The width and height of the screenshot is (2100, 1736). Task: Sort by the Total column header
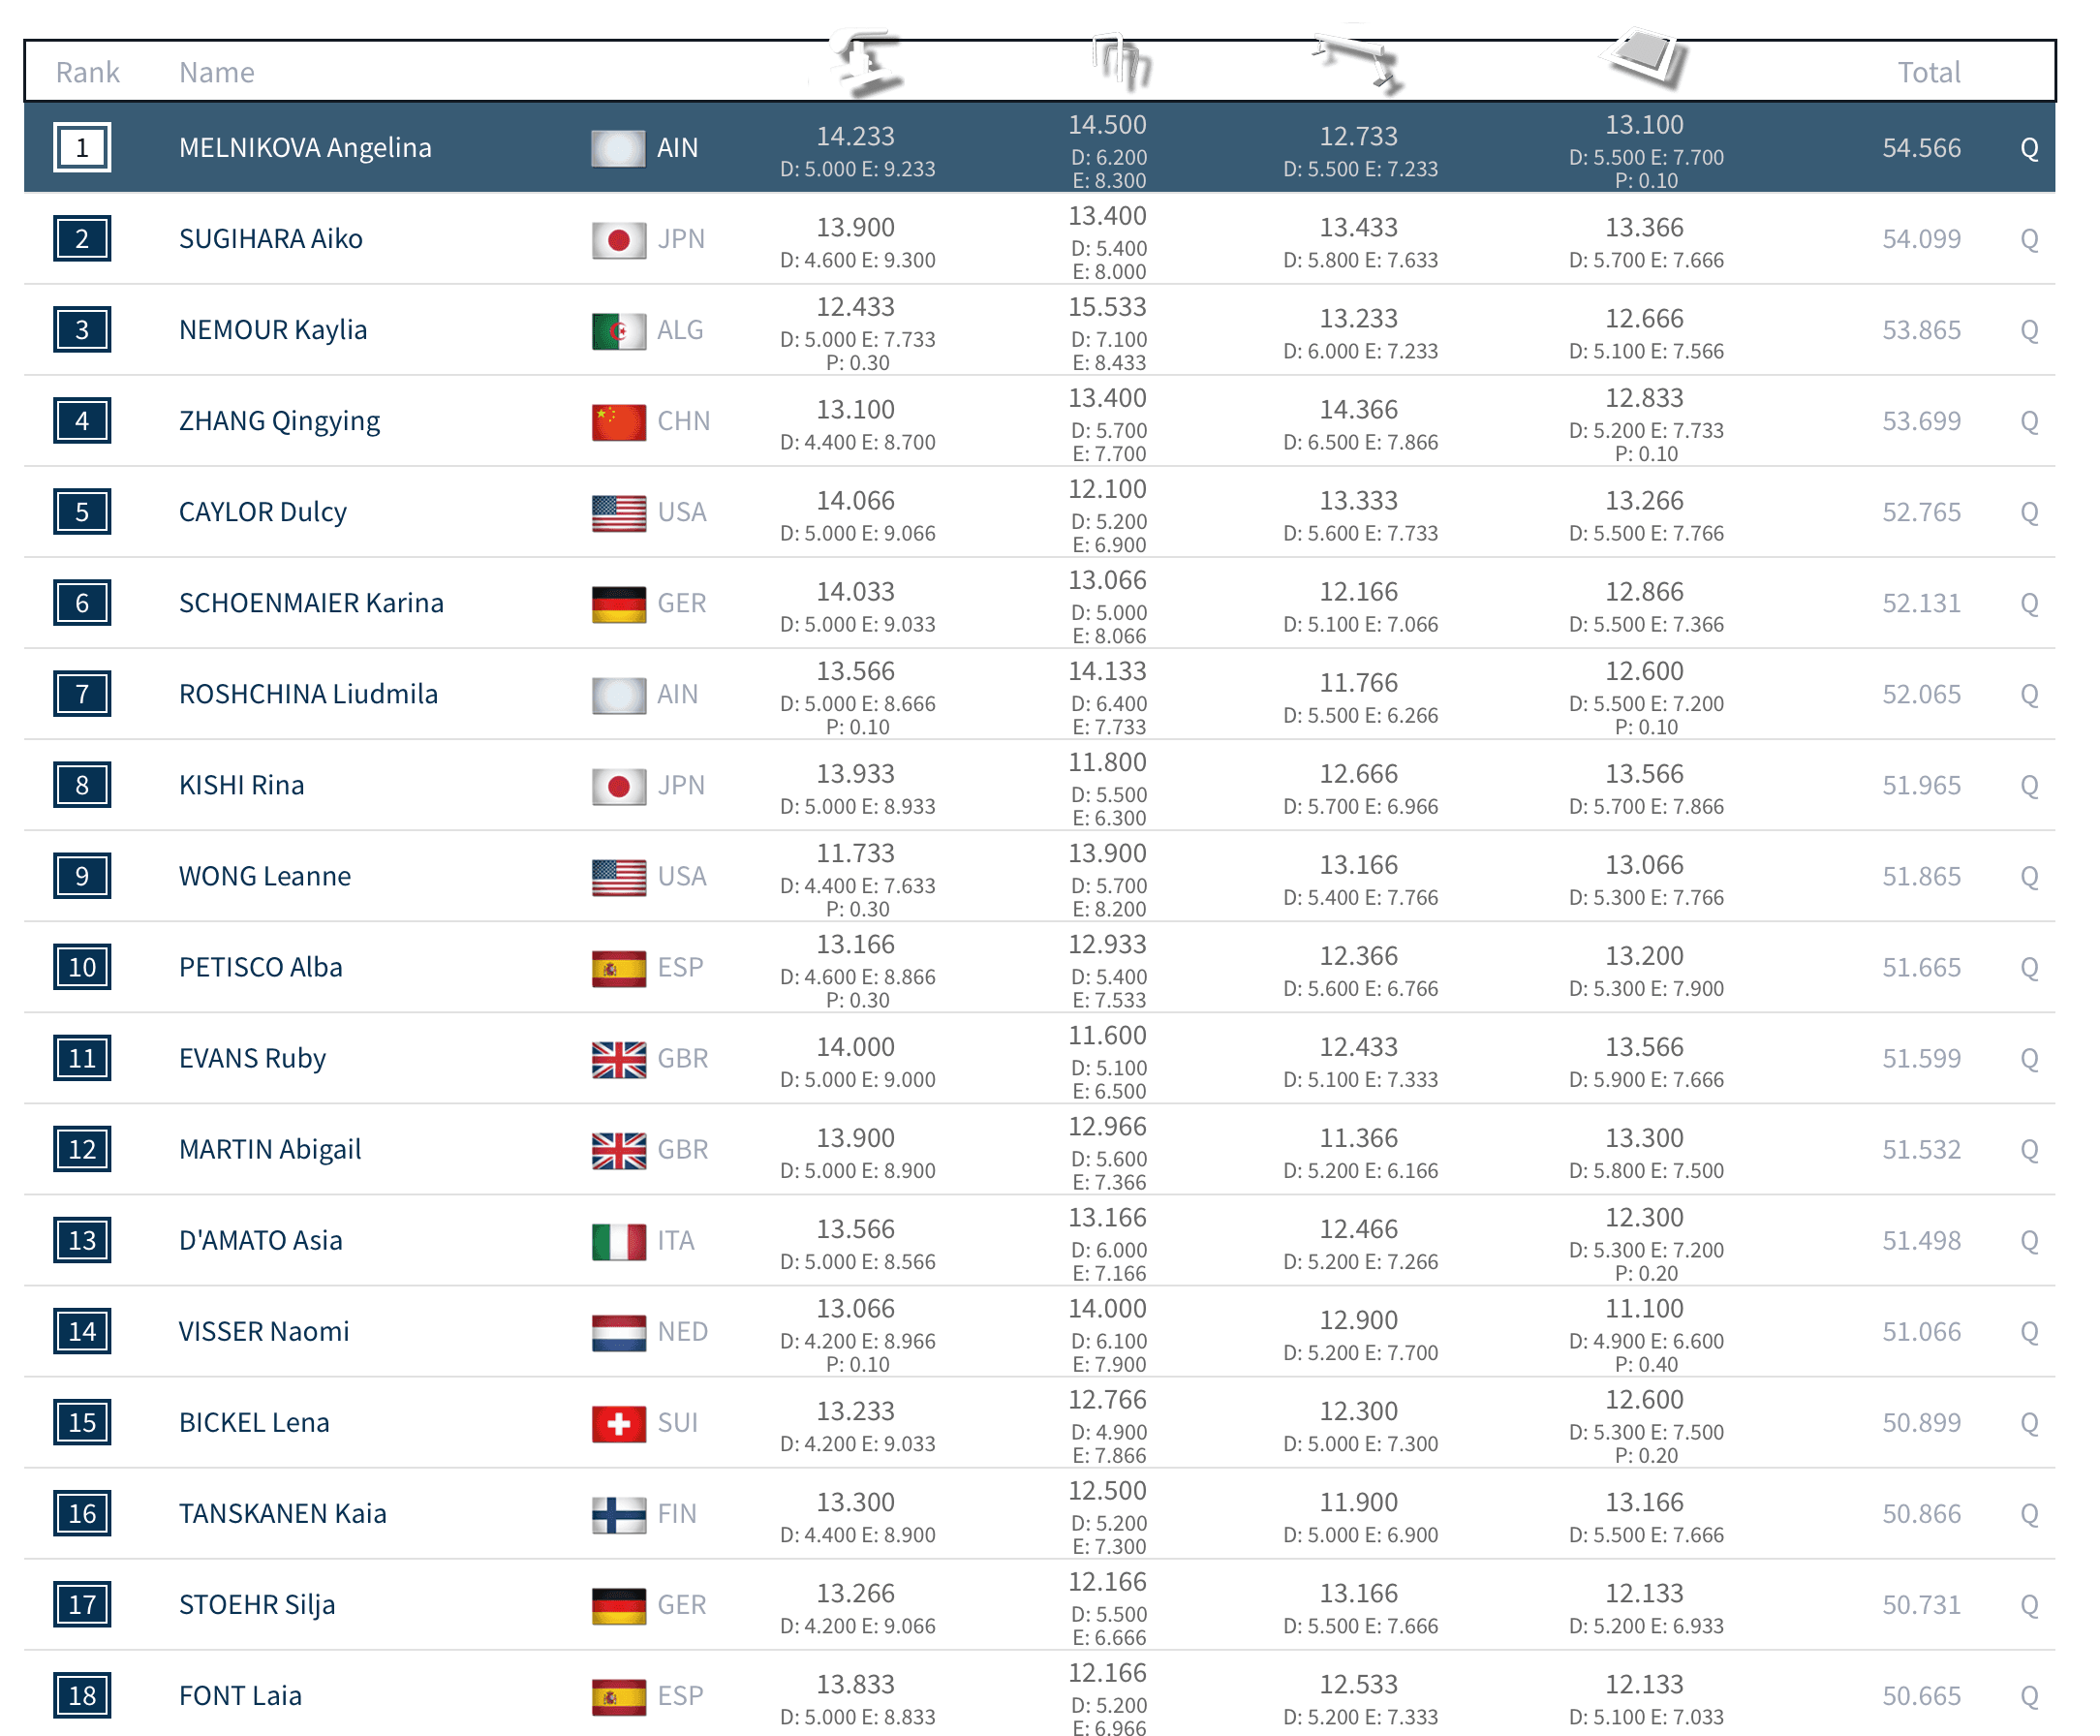point(1928,72)
